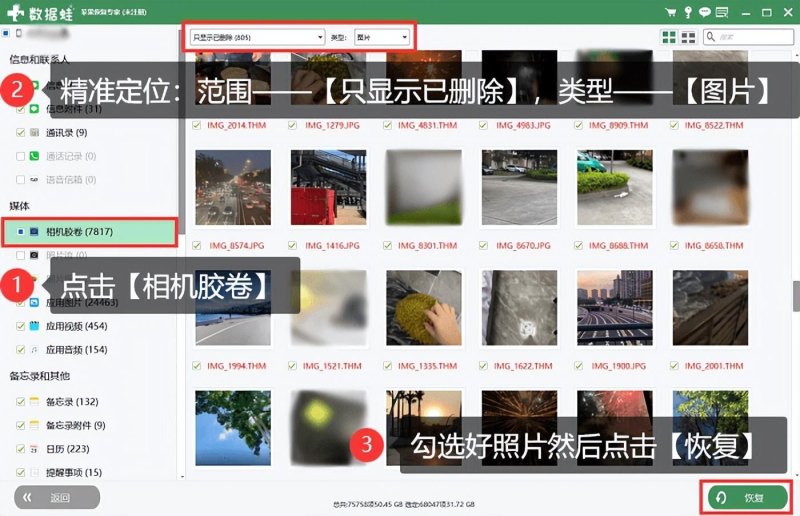Uncheck the 备忘录 (132) checkbox

tap(20, 402)
